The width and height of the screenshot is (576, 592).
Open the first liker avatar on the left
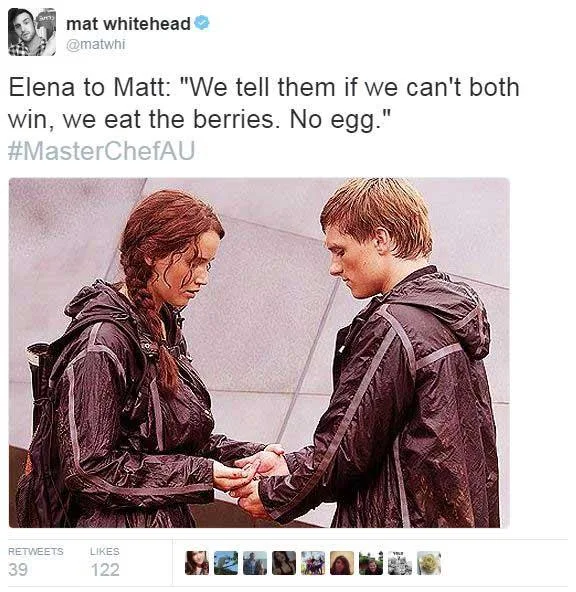click(197, 563)
